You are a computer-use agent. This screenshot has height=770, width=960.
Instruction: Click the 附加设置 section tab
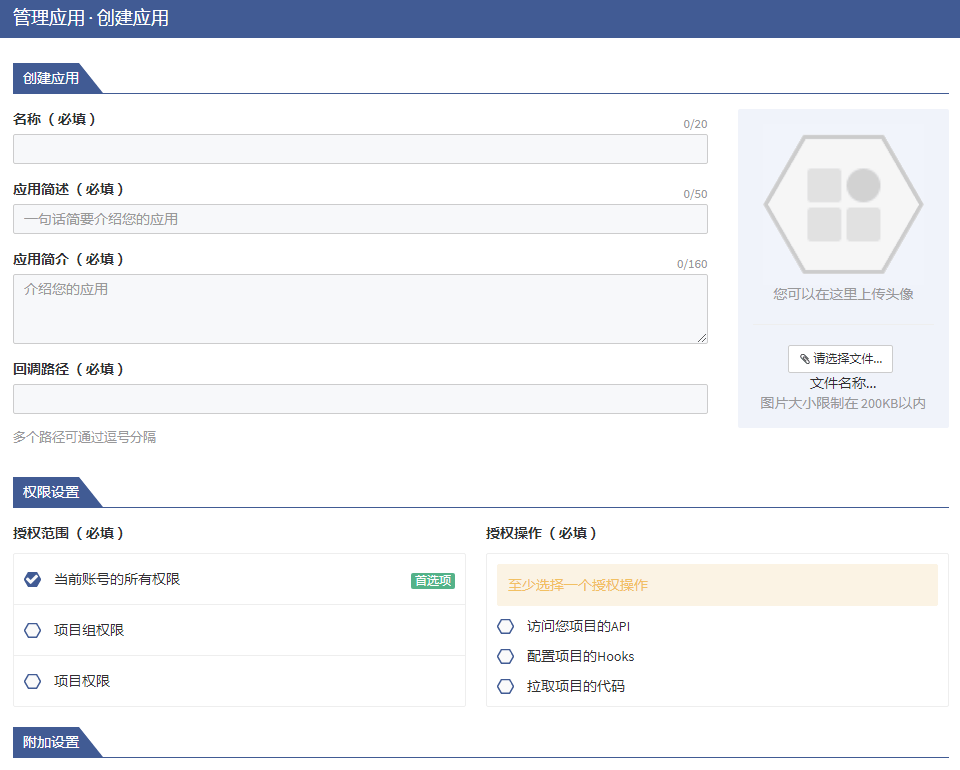click(x=51, y=742)
